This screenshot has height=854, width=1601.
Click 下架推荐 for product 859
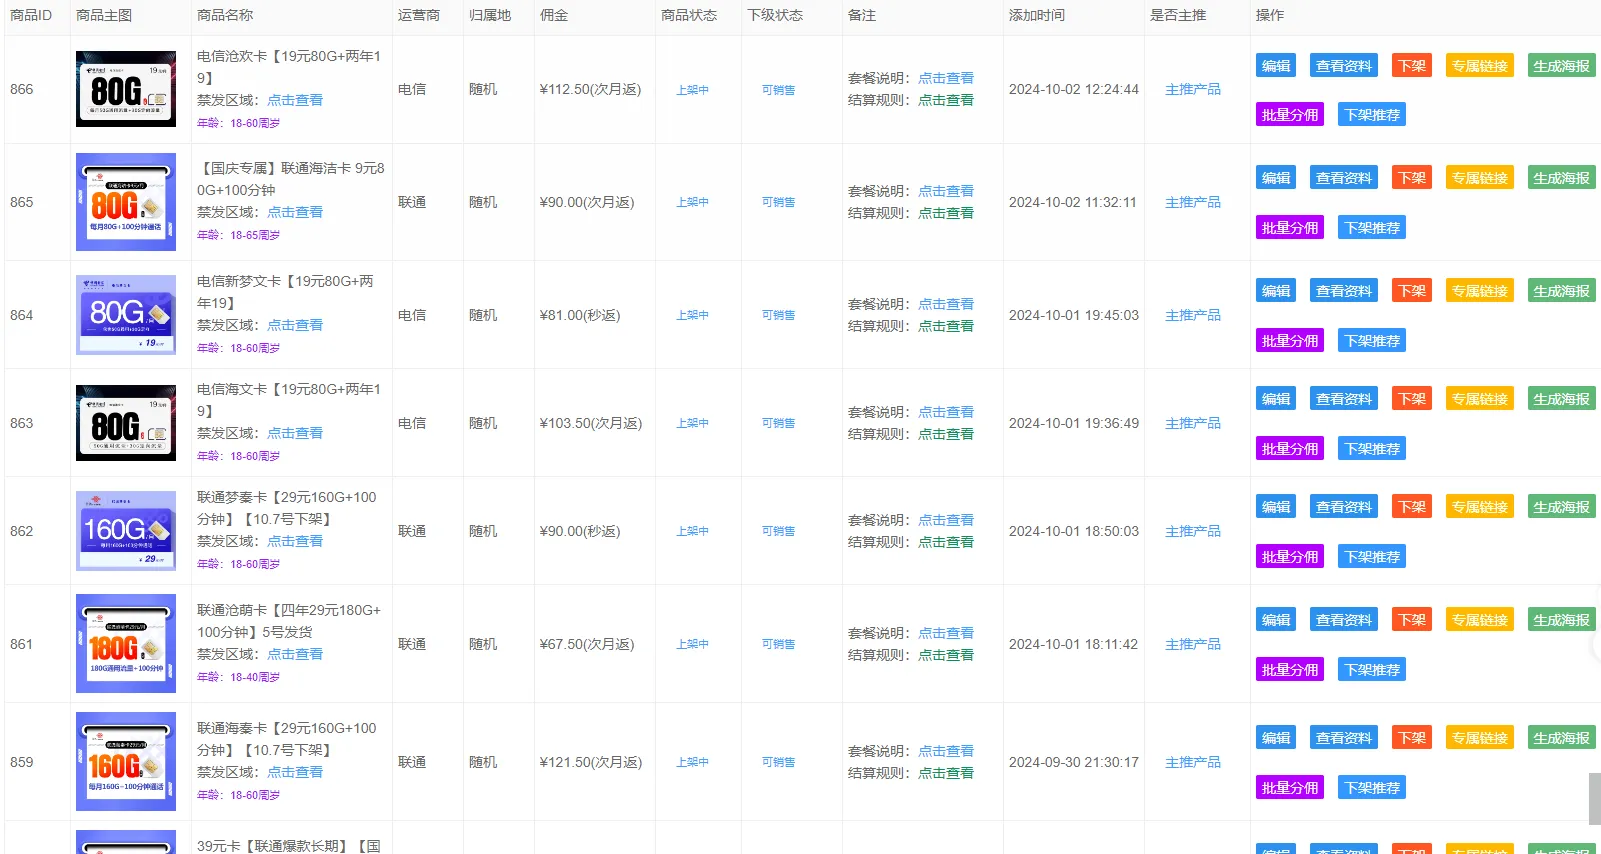[1372, 788]
